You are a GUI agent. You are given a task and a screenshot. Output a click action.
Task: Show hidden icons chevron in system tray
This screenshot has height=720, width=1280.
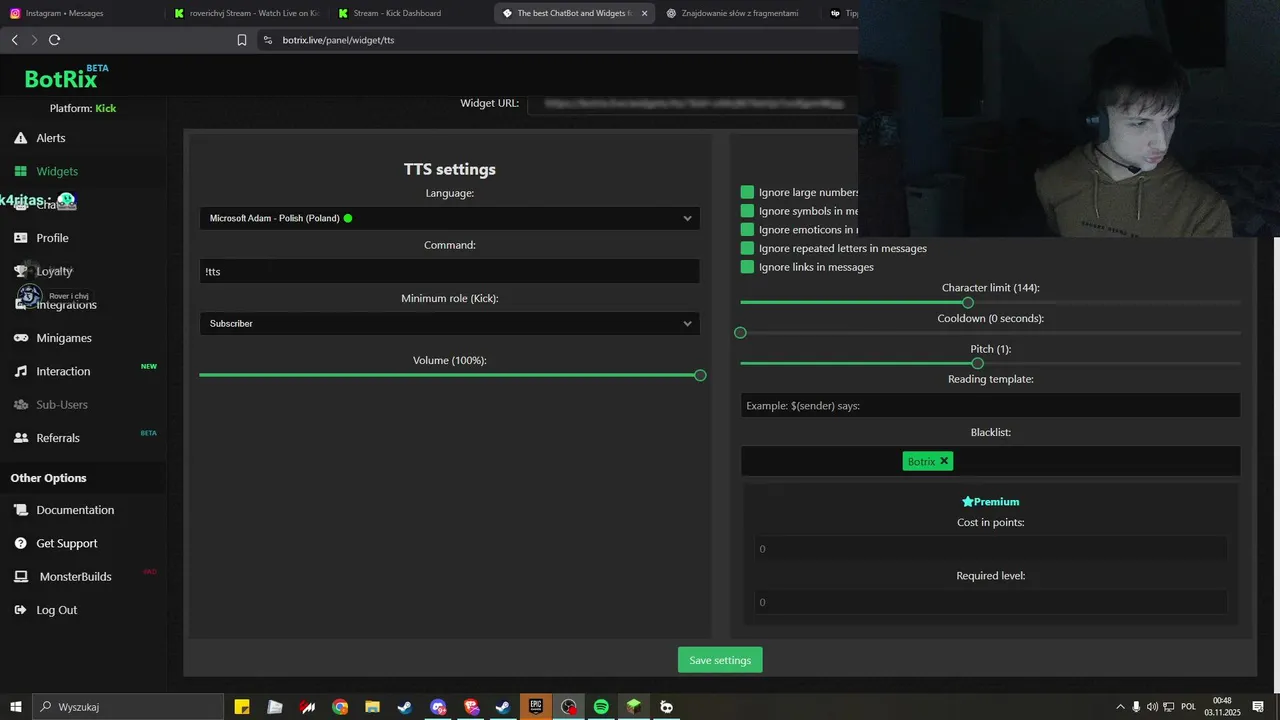[1120, 707]
